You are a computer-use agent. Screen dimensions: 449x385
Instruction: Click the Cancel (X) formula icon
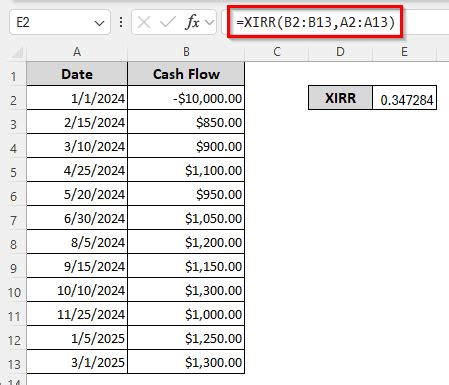[144, 23]
